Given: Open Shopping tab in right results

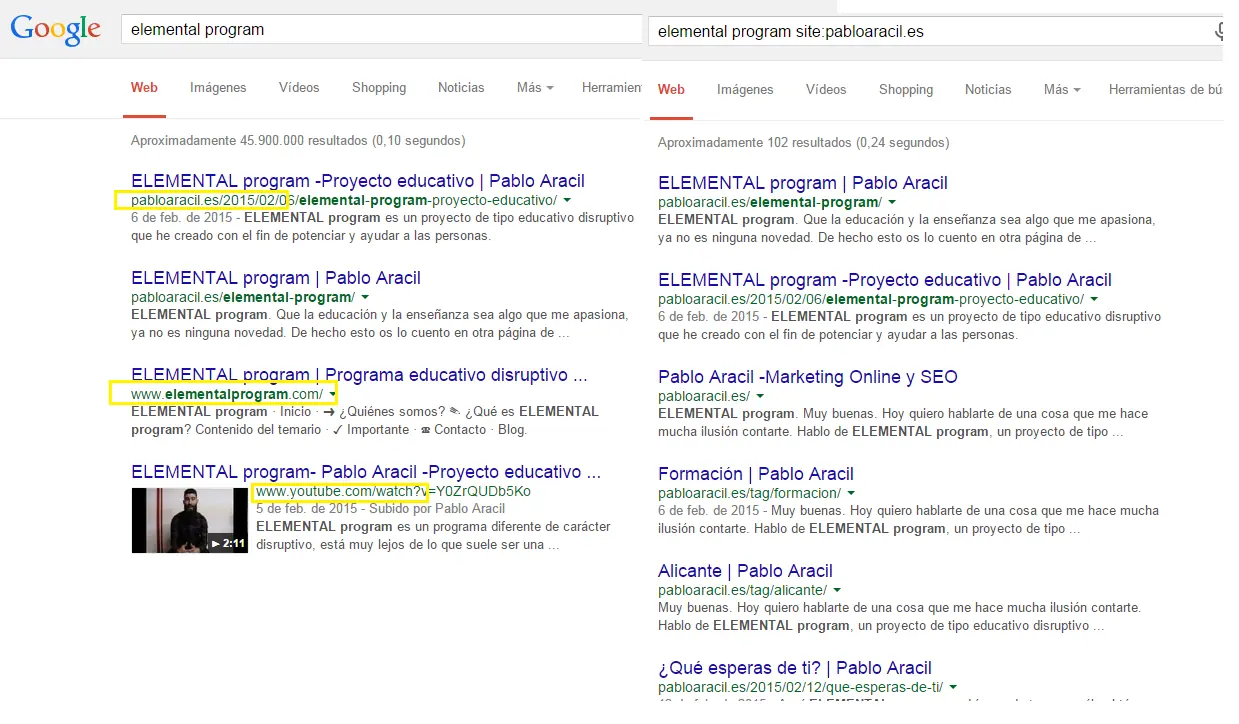Looking at the screenshot, I should pos(906,90).
